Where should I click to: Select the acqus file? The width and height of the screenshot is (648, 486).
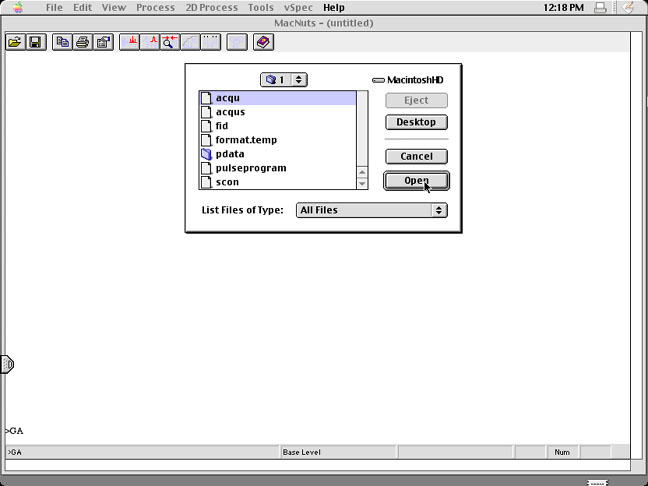pos(278,112)
